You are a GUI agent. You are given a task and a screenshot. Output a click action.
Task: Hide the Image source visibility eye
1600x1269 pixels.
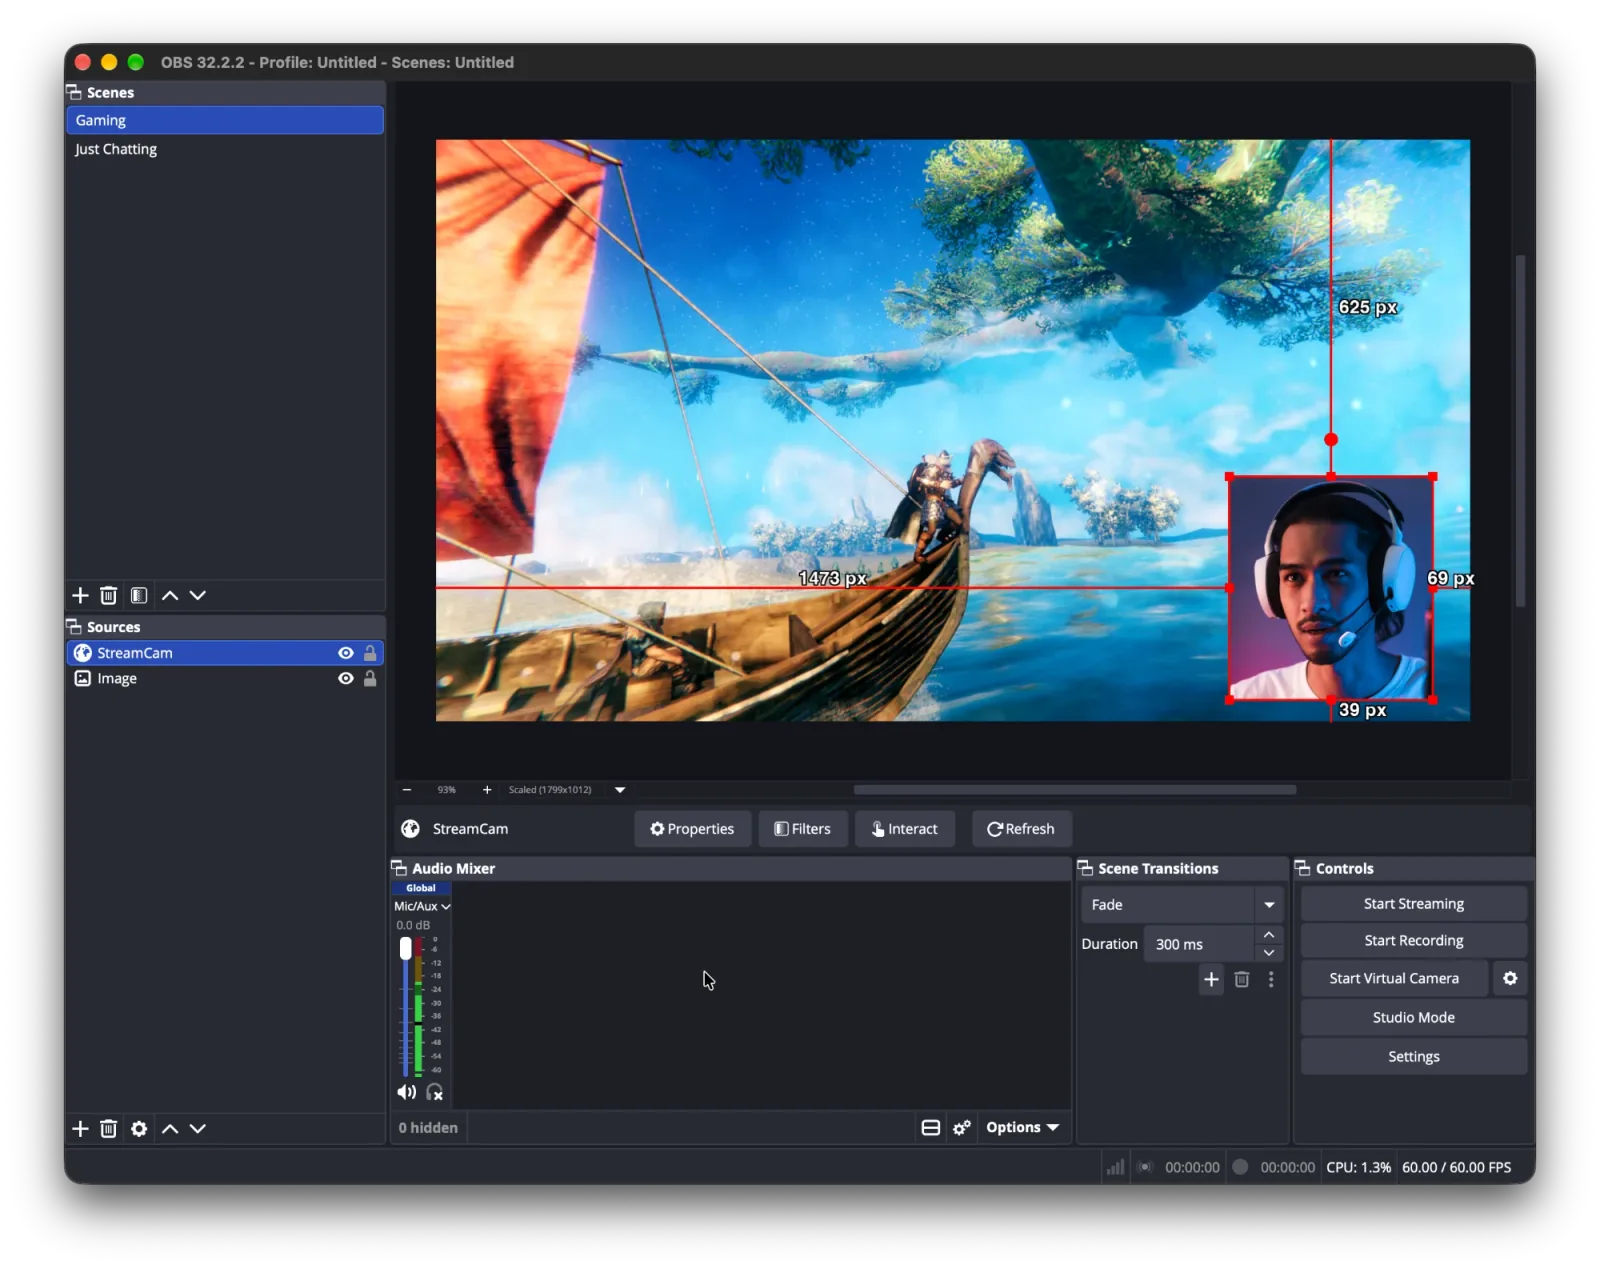[x=346, y=678]
